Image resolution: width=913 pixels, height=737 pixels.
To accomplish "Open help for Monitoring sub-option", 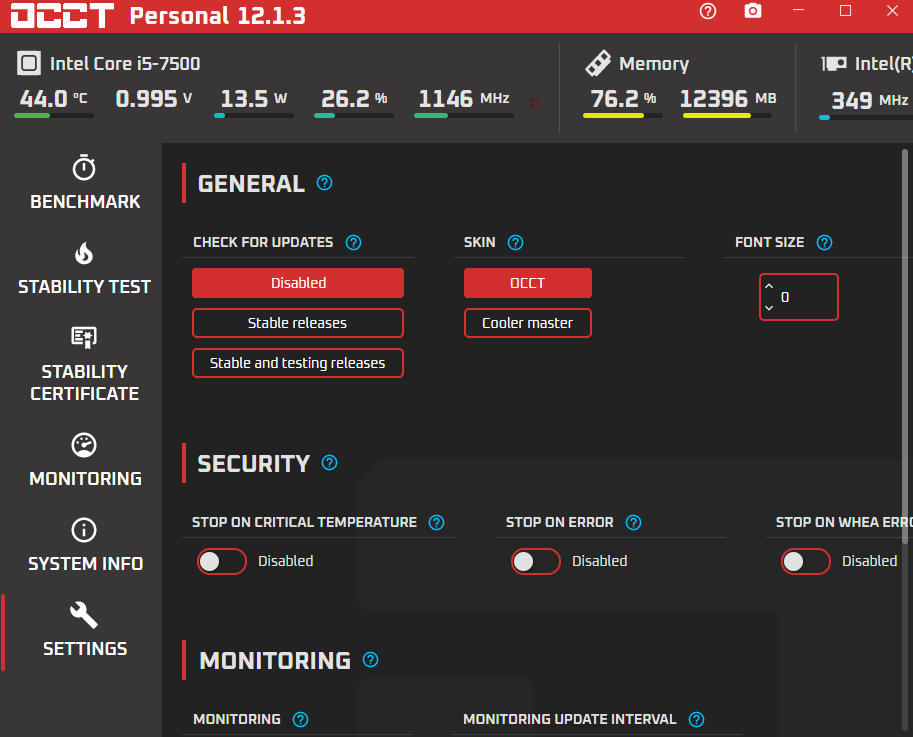I will pos(300,720).
